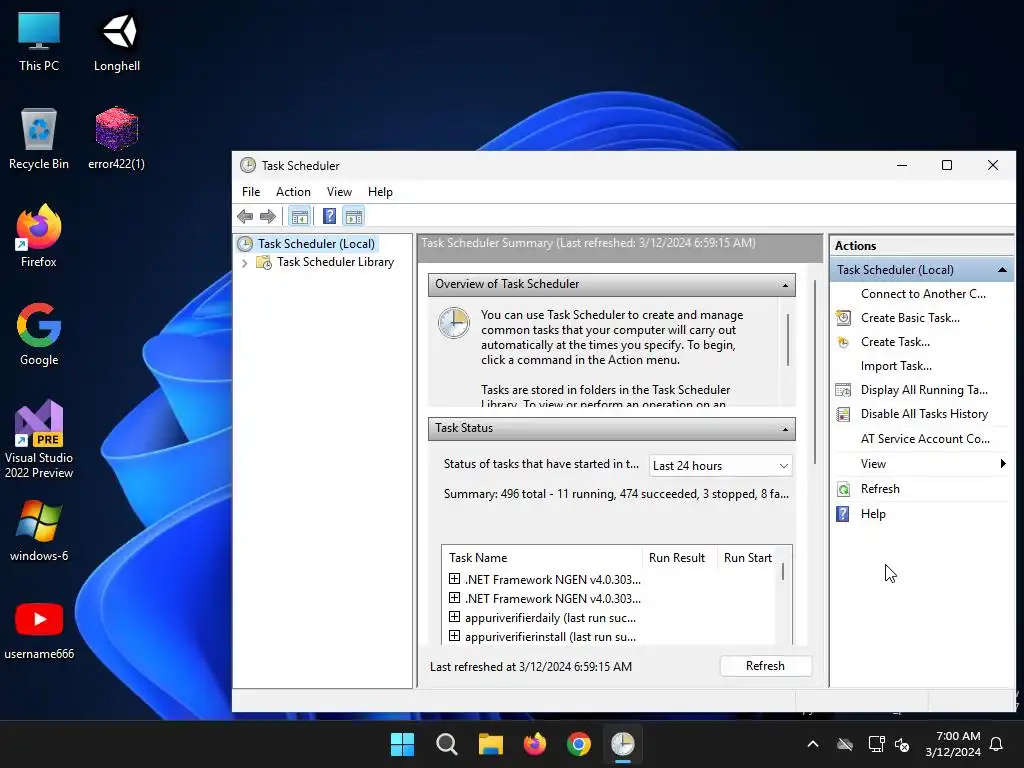This screenshot has width=1024, height=768.
Task: Click AT Service Account Configuration action
Action: coord(925,439)
